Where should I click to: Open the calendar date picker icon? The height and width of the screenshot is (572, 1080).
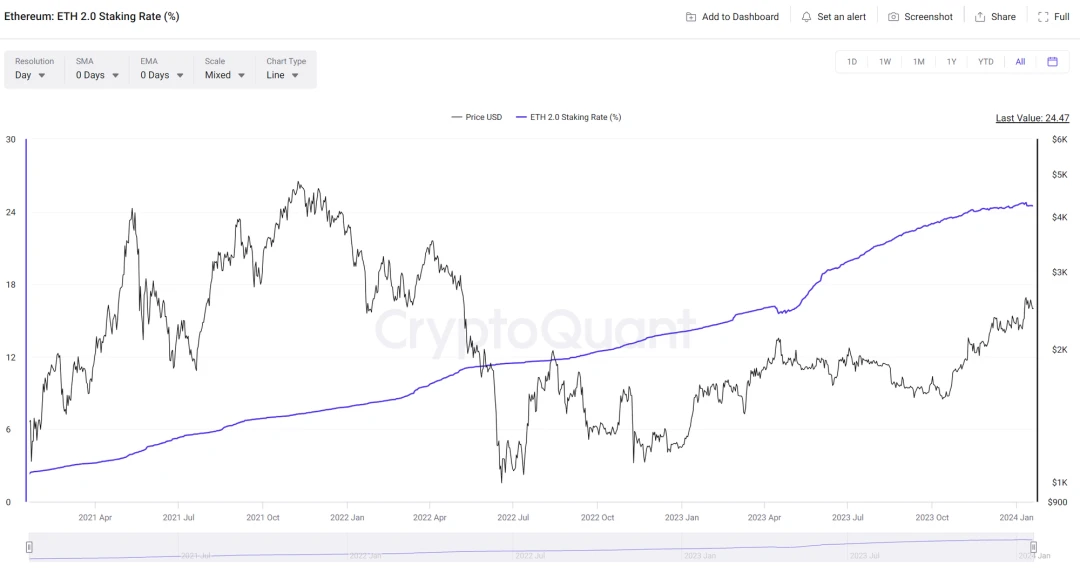pos(1052,62)
